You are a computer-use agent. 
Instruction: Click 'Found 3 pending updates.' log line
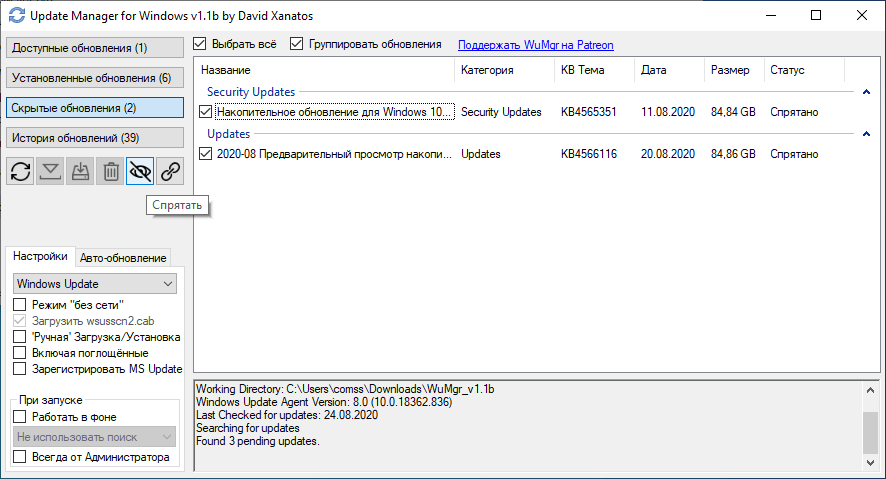258,441
